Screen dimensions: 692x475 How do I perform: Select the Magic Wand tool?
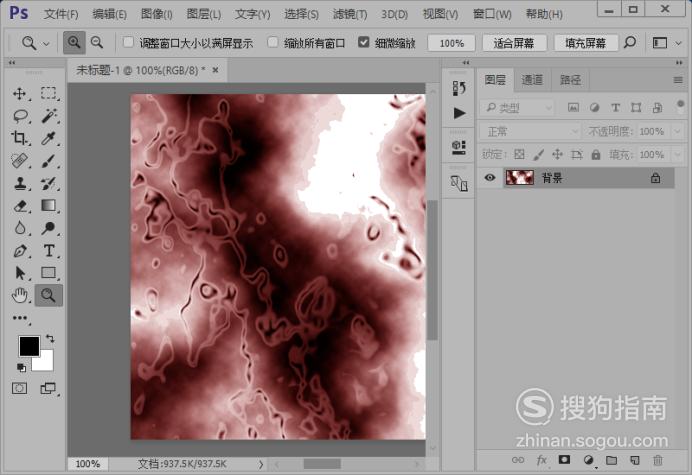pos(49,116)
